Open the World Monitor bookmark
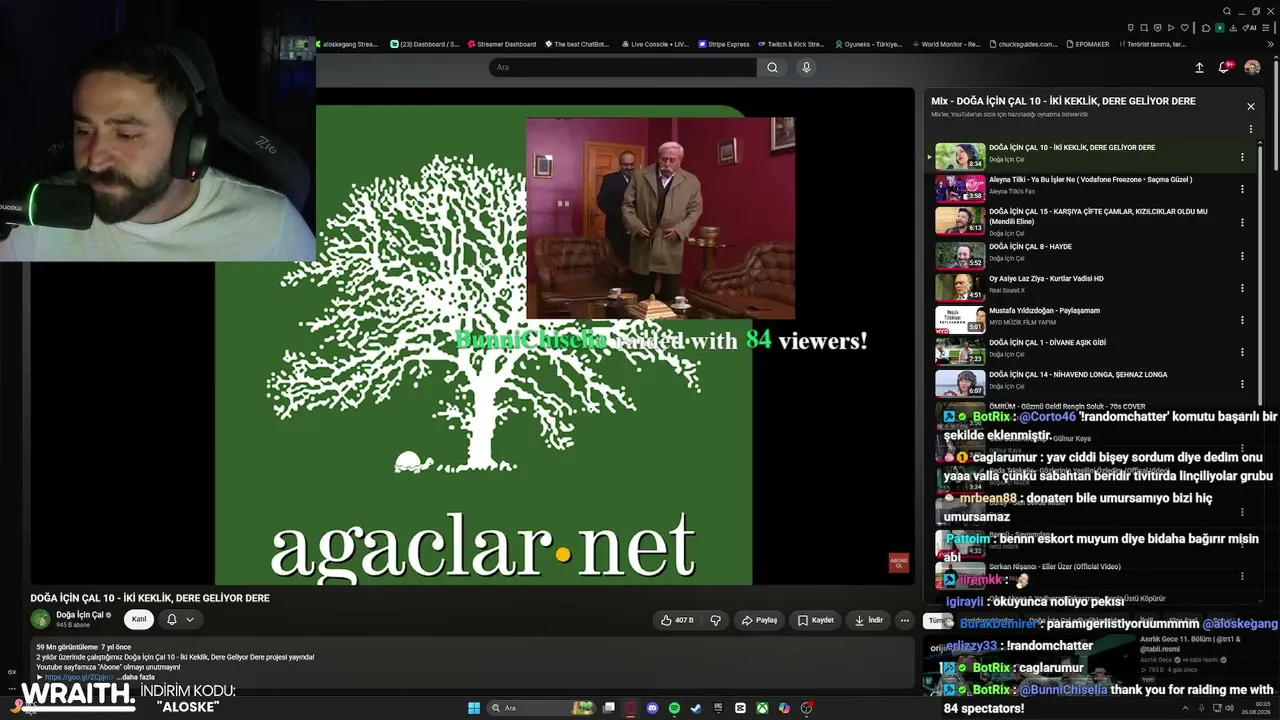1280x720 pixels. click(x=946, y=44)
